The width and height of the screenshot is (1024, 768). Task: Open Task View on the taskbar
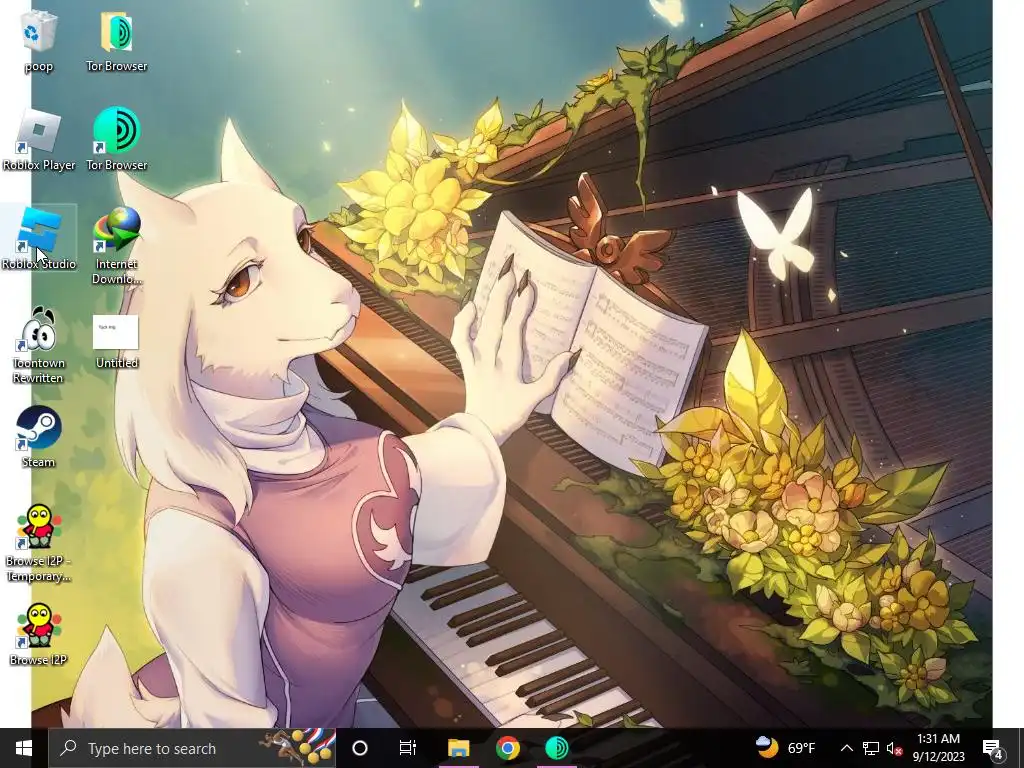408,748
